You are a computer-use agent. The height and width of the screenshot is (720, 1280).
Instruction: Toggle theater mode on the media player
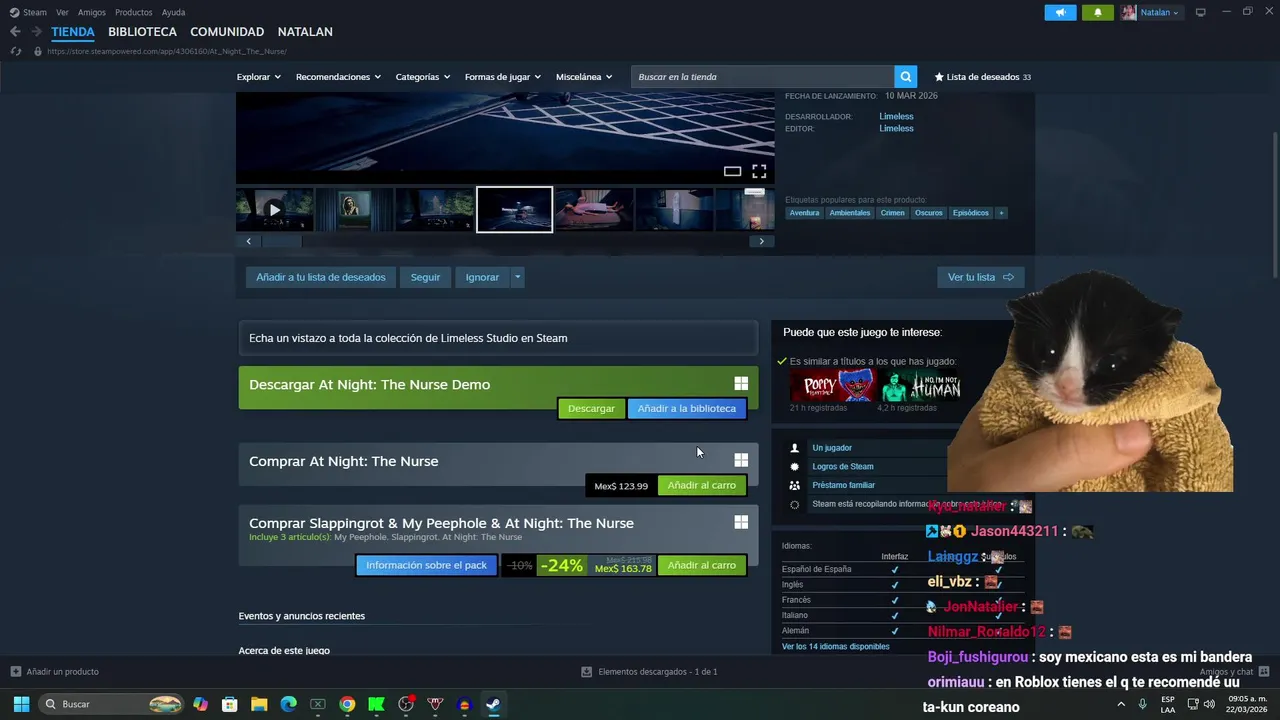point(732,171)
